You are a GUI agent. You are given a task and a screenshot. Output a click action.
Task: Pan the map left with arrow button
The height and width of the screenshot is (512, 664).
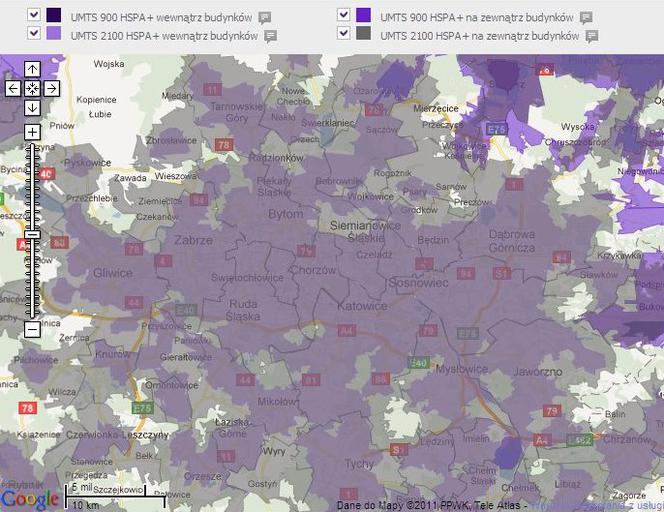click(x=13, y=89)
